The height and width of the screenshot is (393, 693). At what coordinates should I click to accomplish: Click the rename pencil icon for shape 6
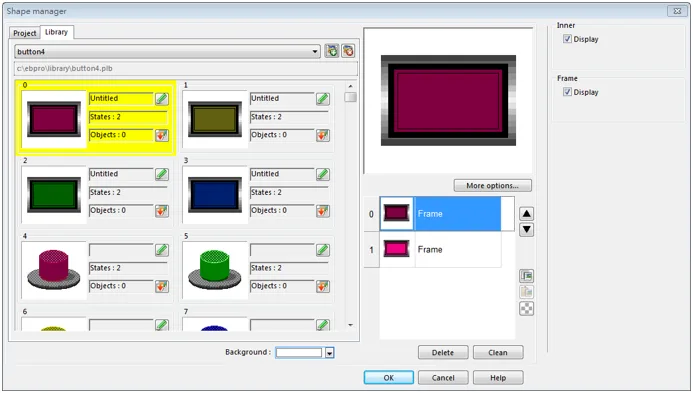pos(162,325)
